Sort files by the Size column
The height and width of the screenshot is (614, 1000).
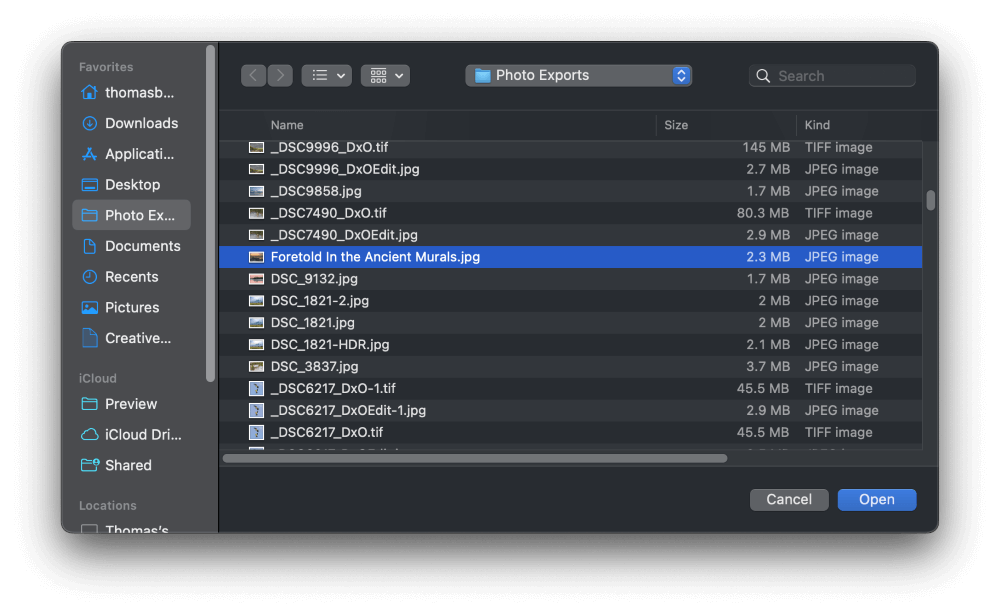pos(676,125)
